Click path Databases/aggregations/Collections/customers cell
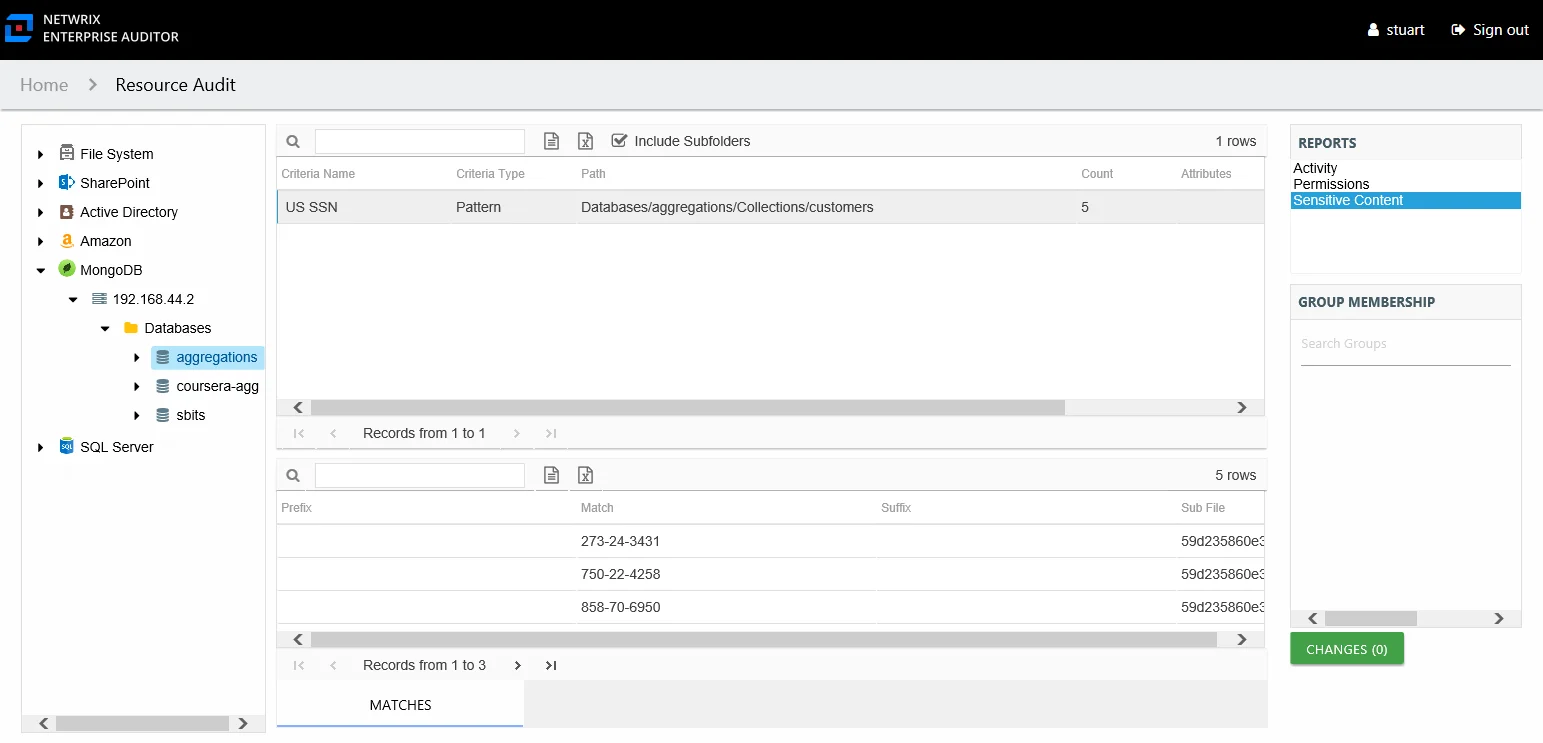1543x743 pixels. 727,207
